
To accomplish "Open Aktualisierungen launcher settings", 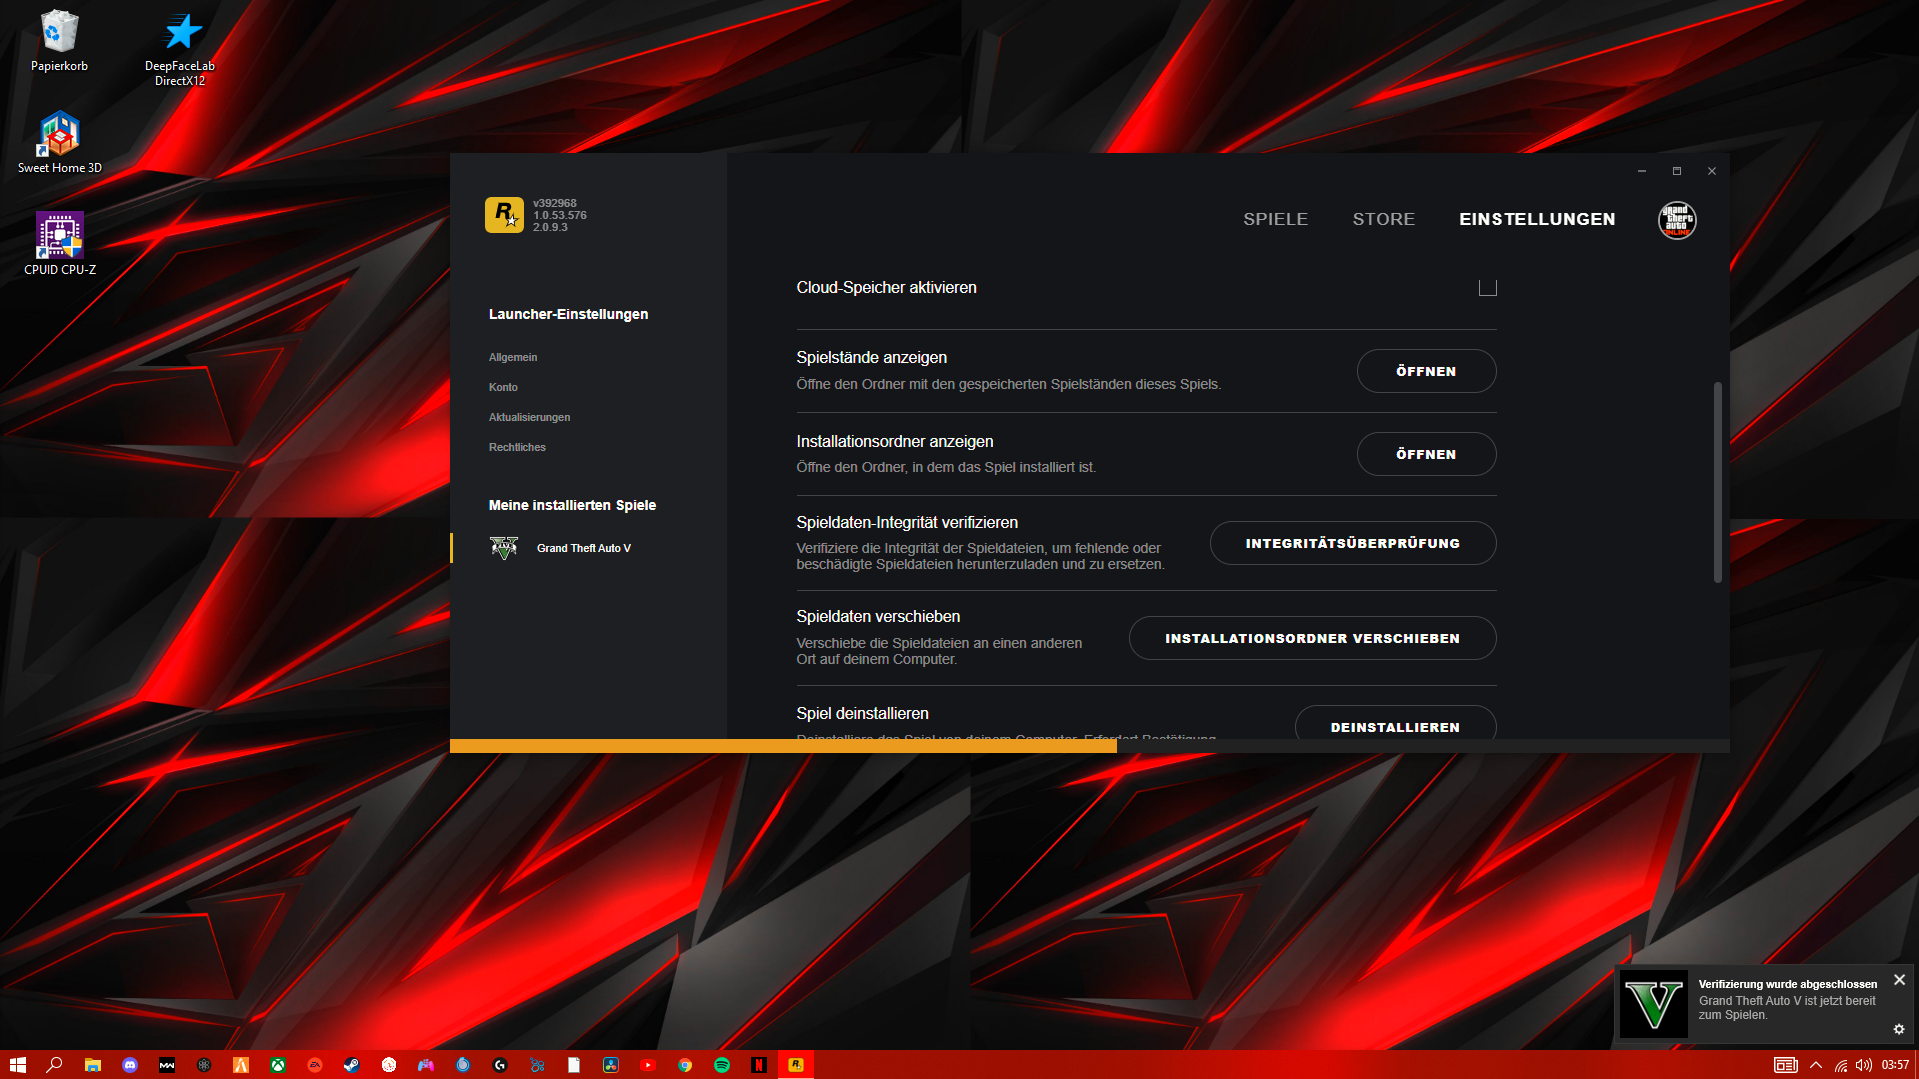I will tap(529, 417).
